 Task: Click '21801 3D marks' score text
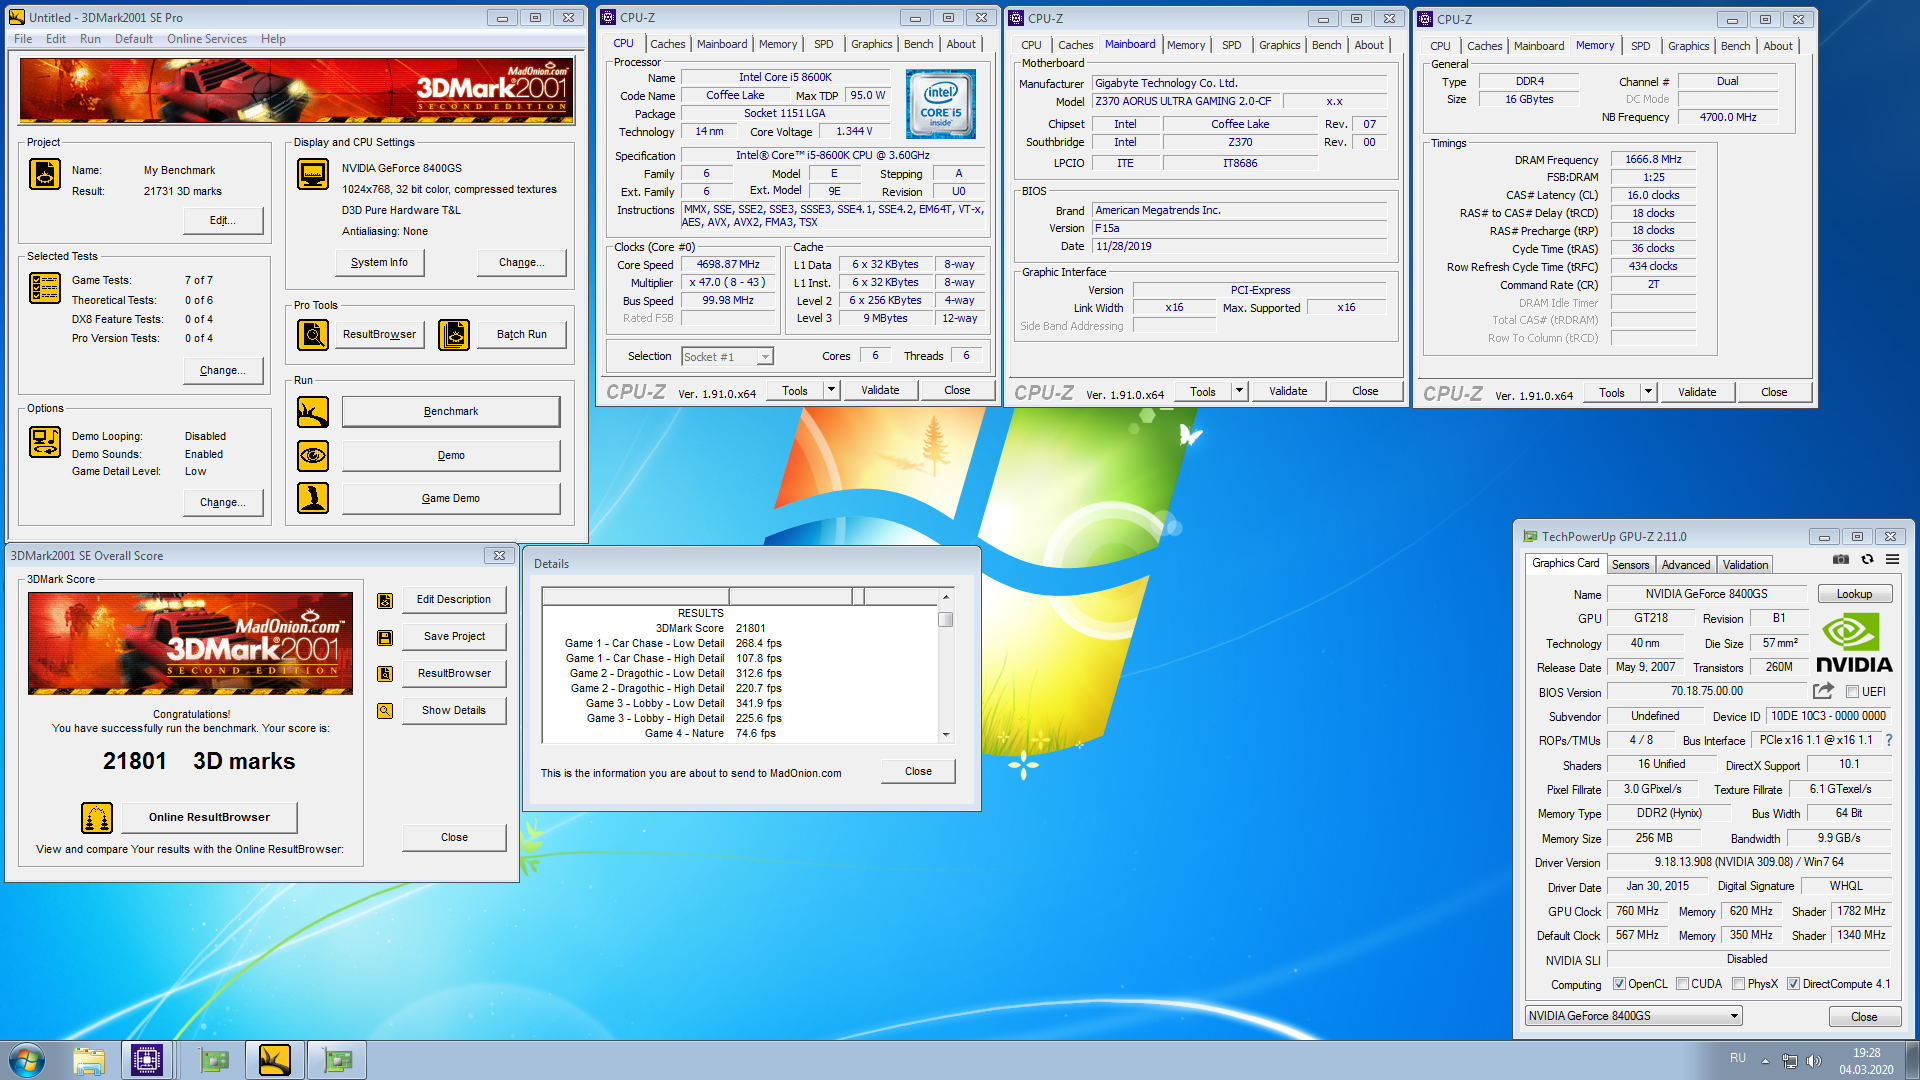coord(199,762)
